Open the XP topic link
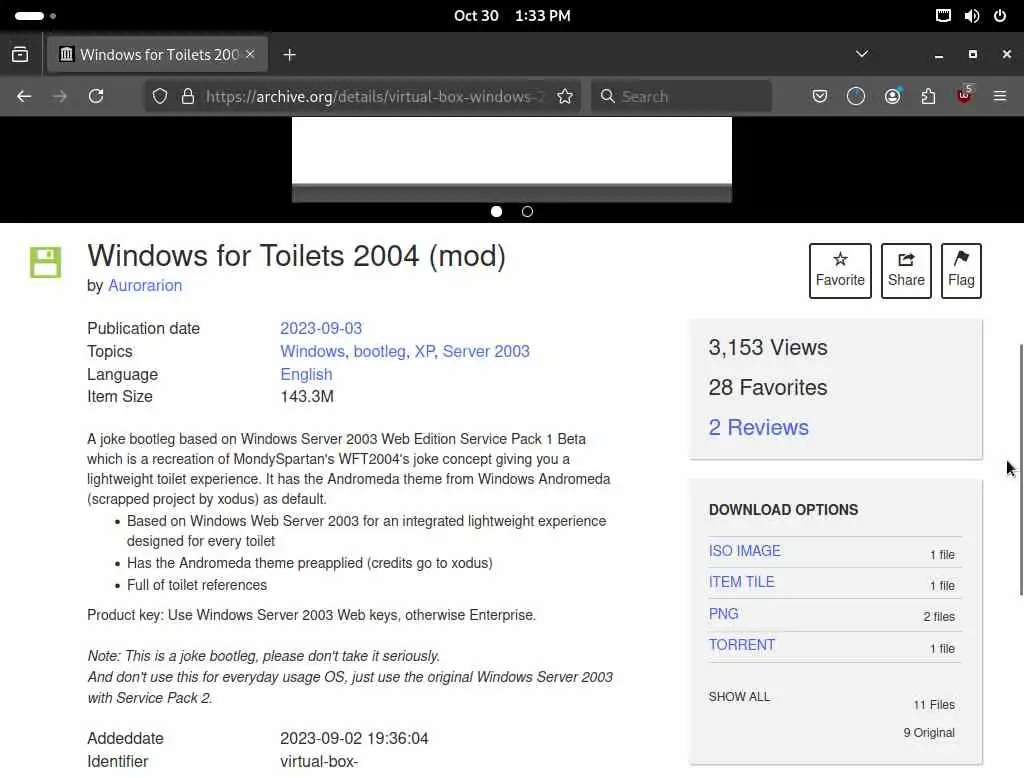Screen dimensions: 1024x778 (424, 351)
